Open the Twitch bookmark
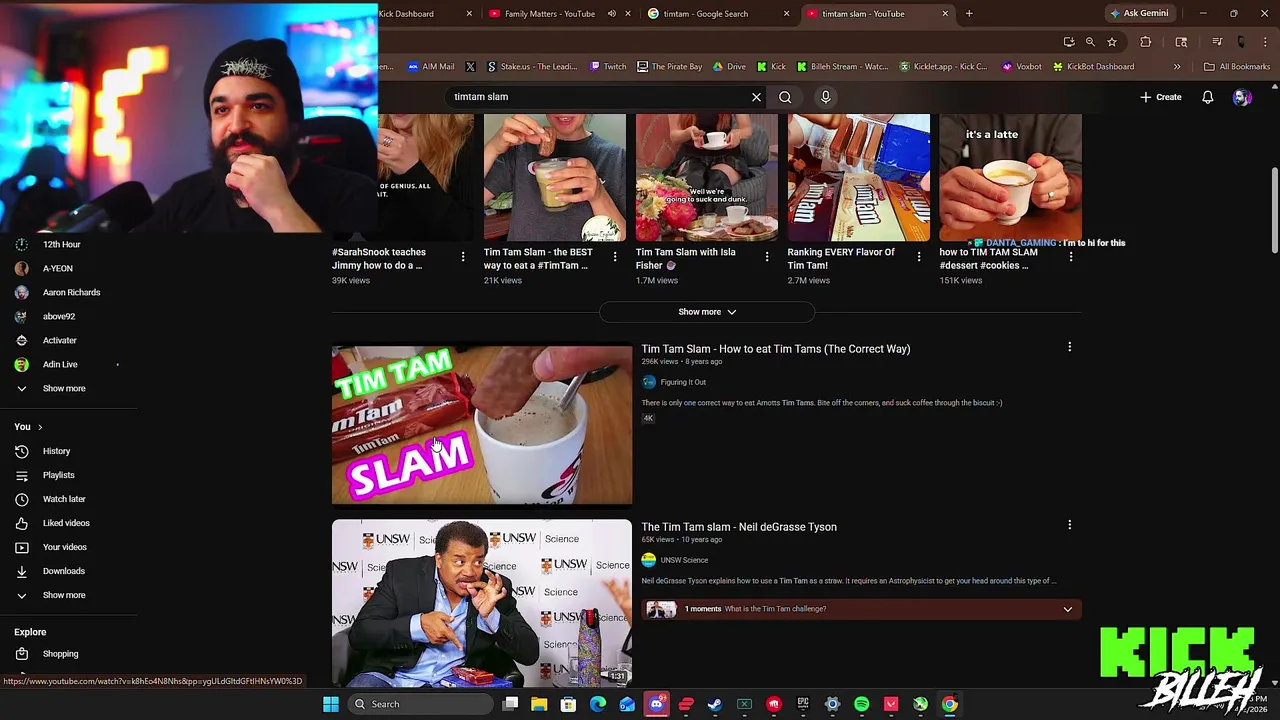The height and width of the screenshot is (720, 1280). coord(608,67)
